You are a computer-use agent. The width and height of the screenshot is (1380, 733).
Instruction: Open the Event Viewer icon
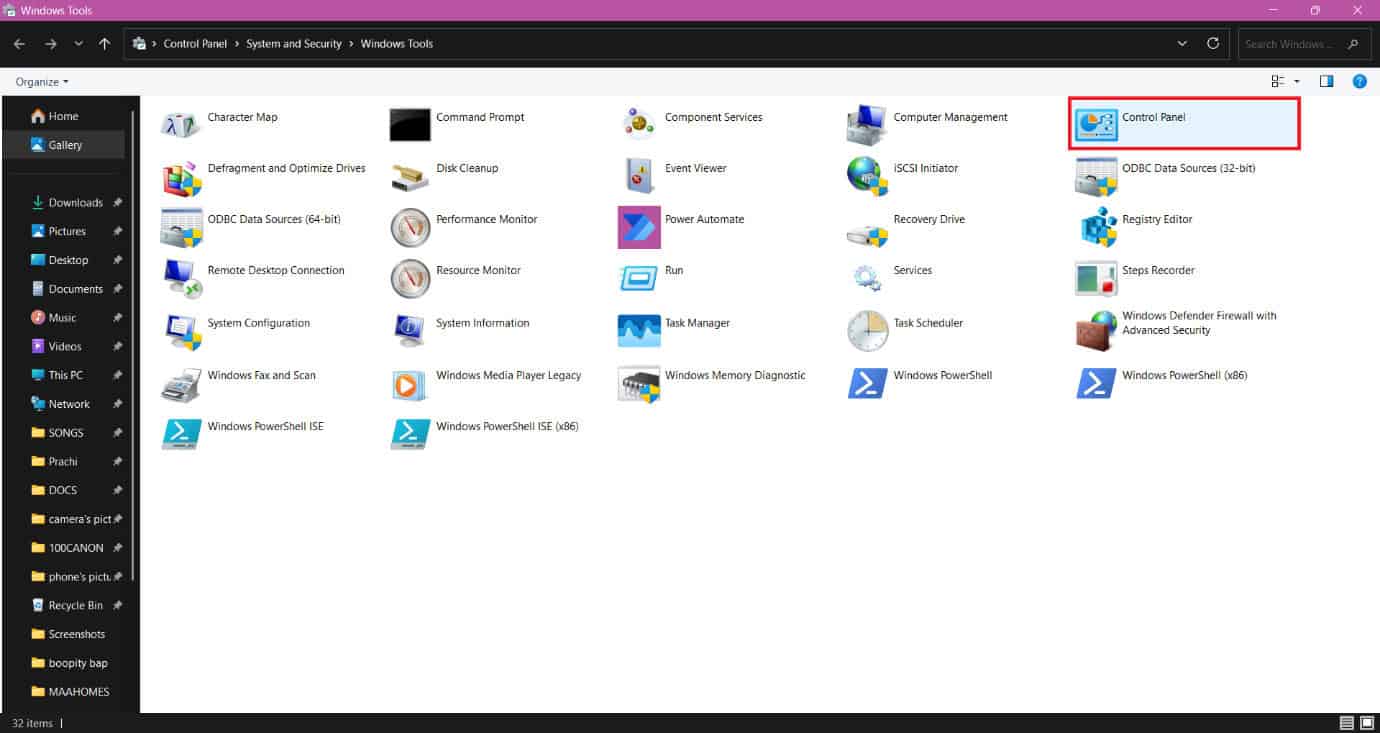tap(639, 176)
